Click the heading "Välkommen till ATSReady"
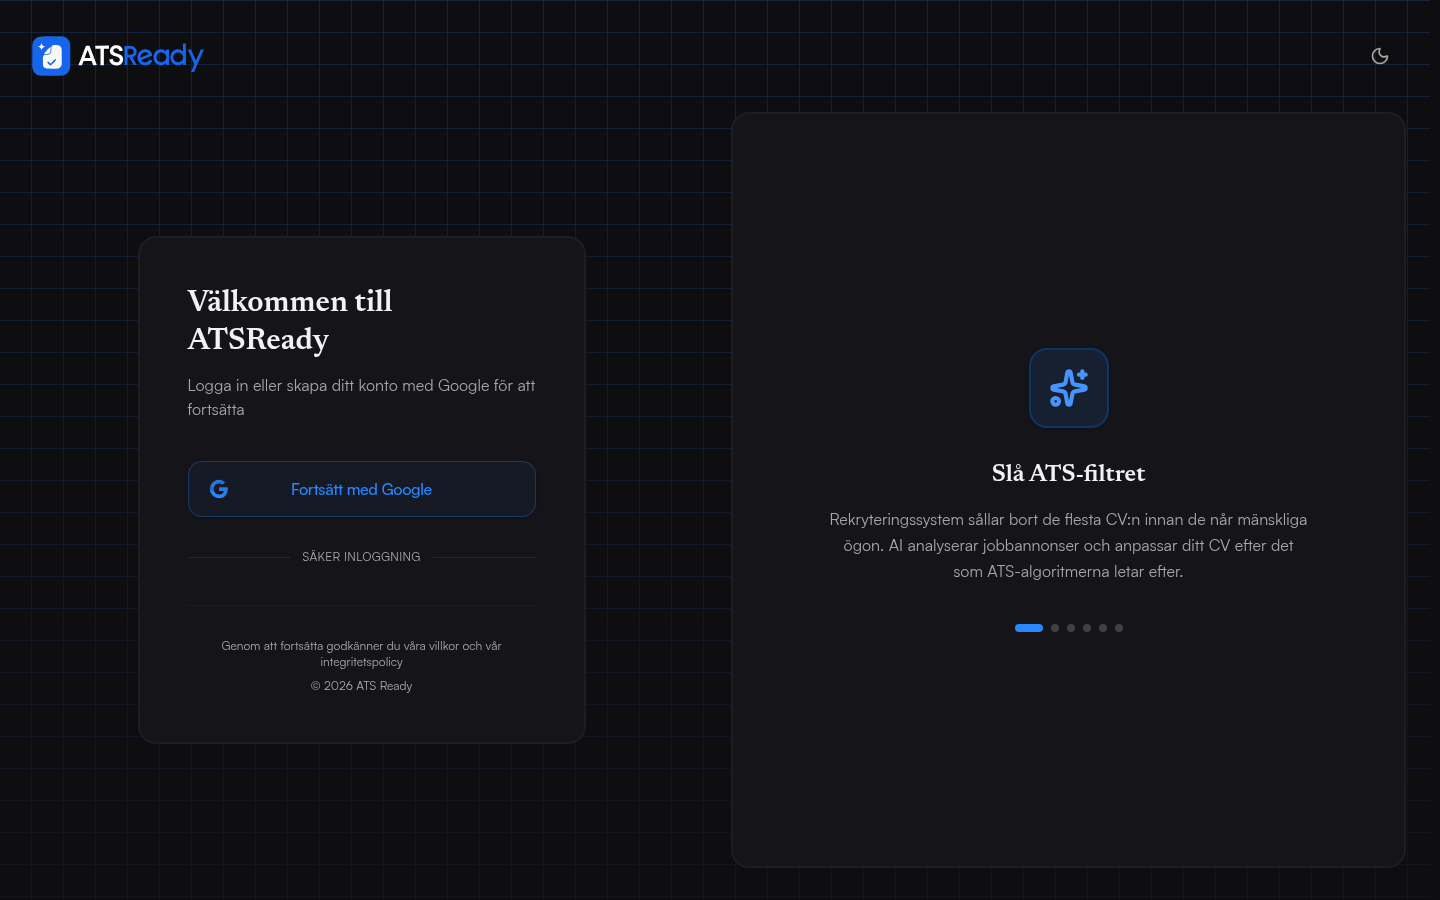The height and width of the screenshot is (900, 1440). 290,320
